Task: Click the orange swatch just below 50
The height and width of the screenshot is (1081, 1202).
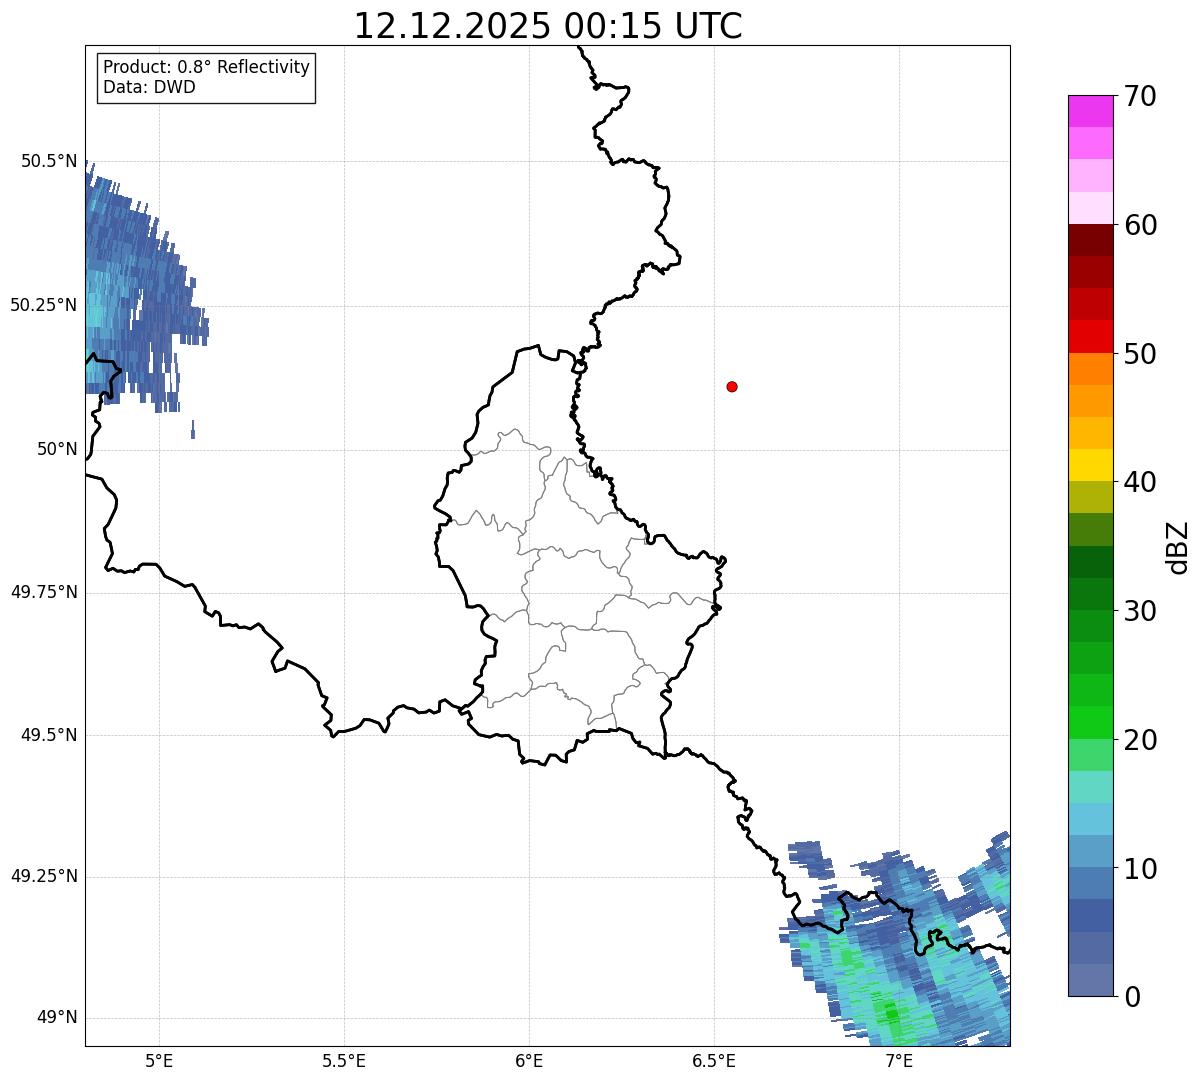Action: click(x=1090, y=369)
